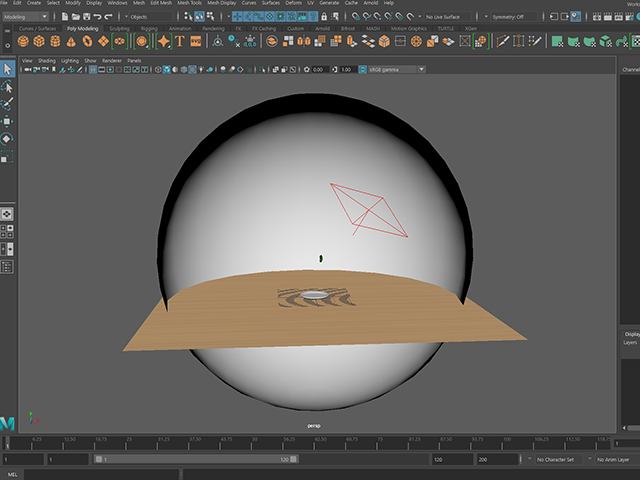Create a polygon torus from the shelf
640x480 pixels.
[87, 41]
